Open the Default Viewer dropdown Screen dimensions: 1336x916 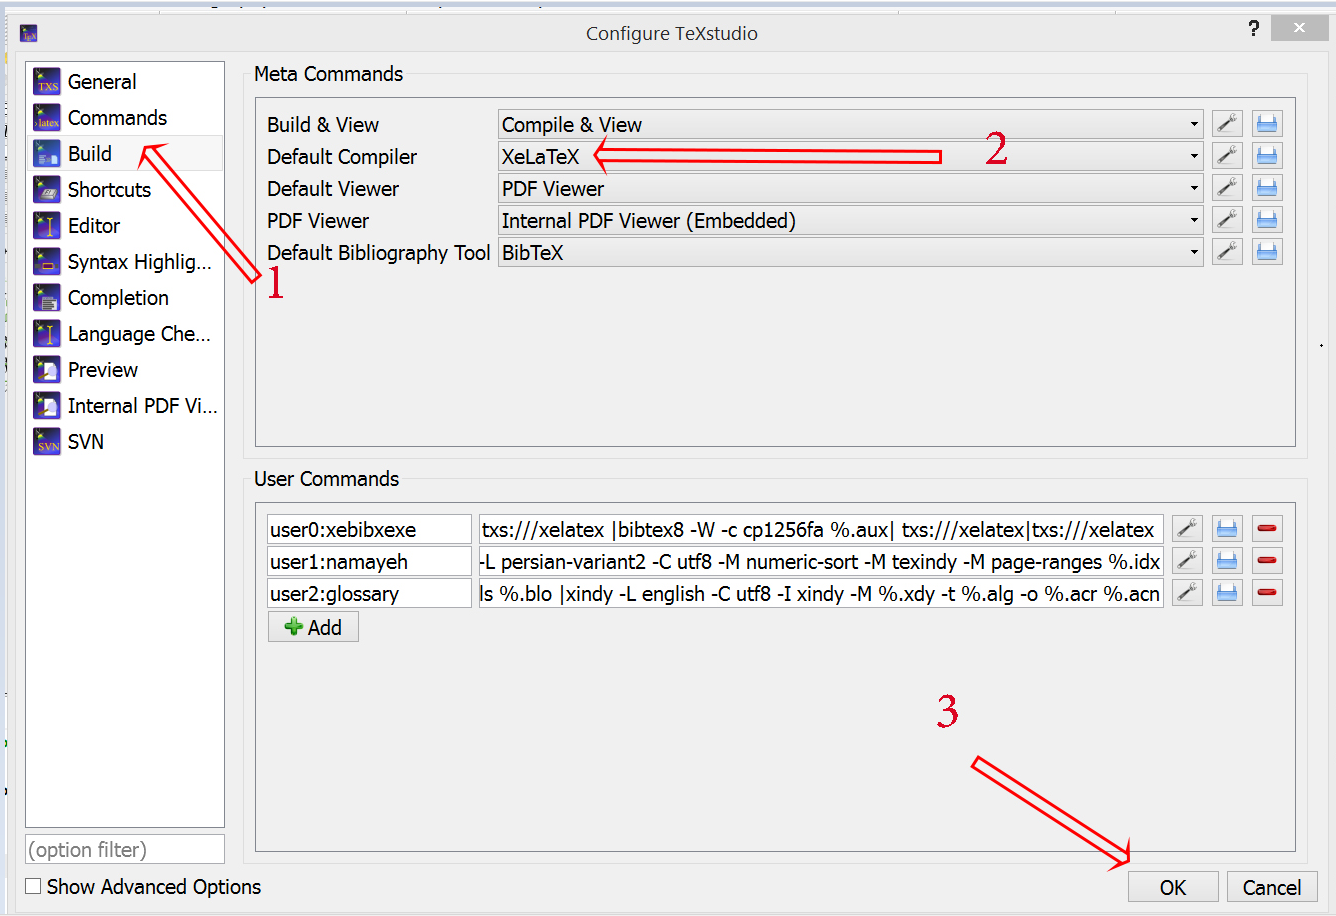(852, 188)
